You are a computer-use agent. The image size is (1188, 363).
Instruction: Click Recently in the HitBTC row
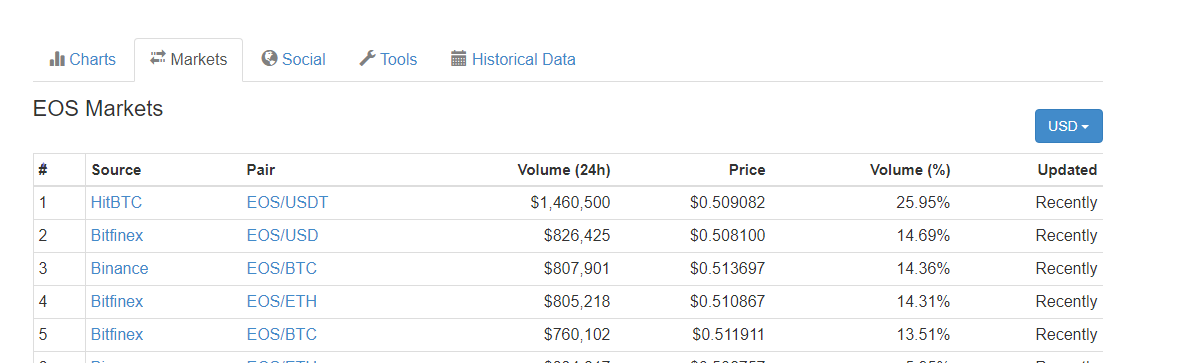click(1066, 203)
